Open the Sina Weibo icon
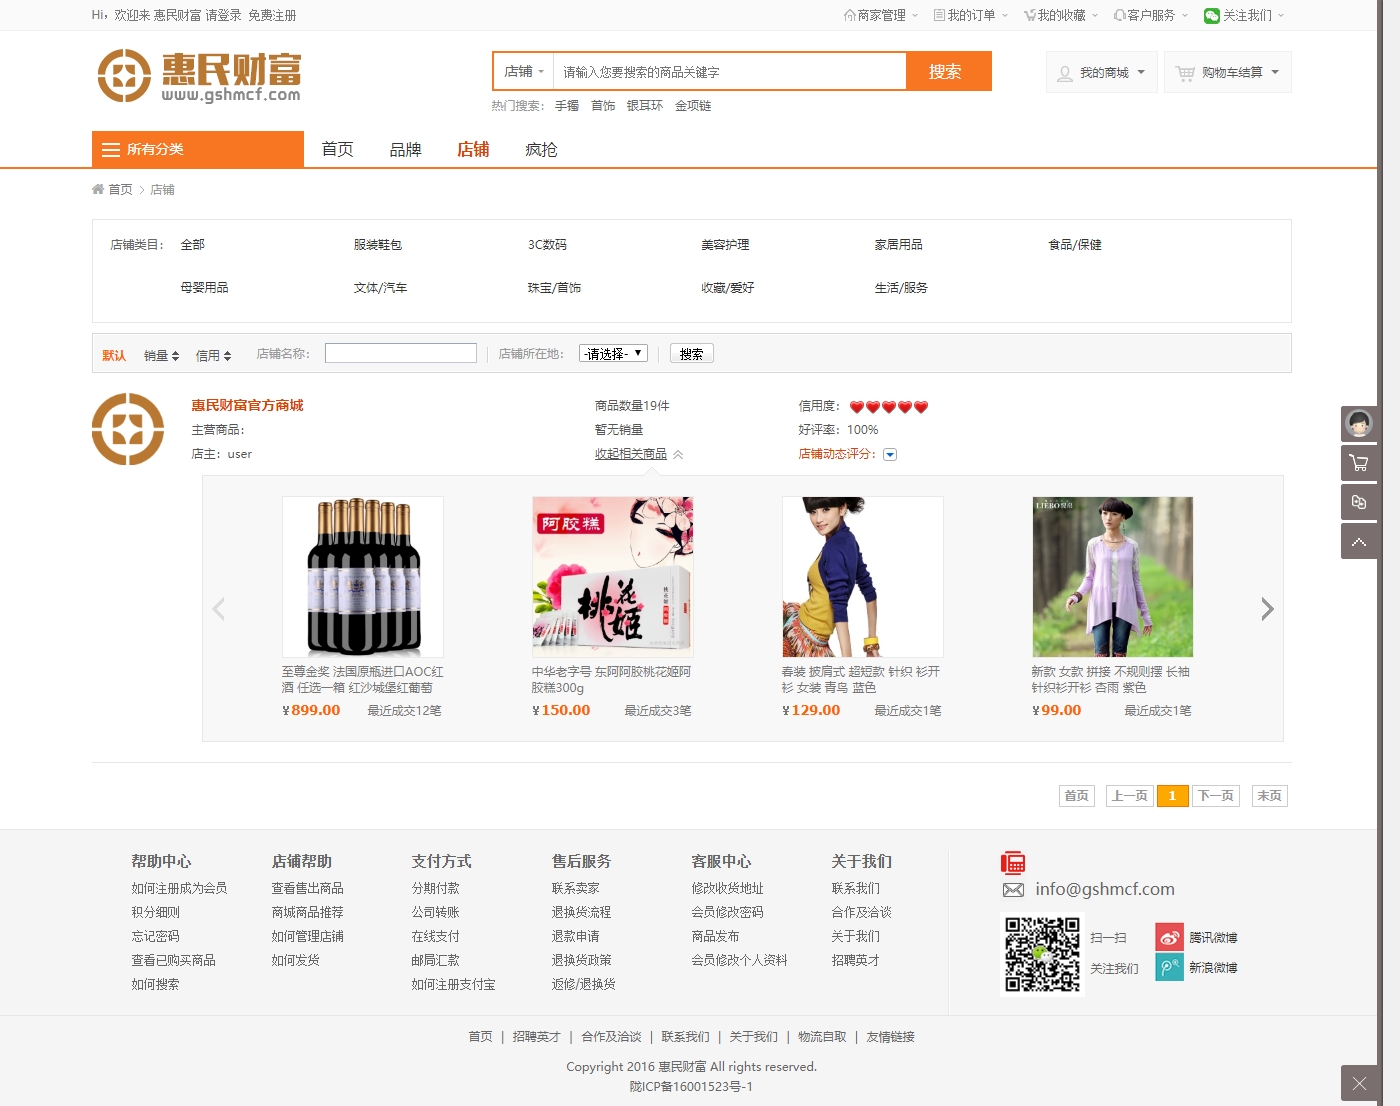Viewport: 1400px width, 1106px height. click(x=1169, y=967)
